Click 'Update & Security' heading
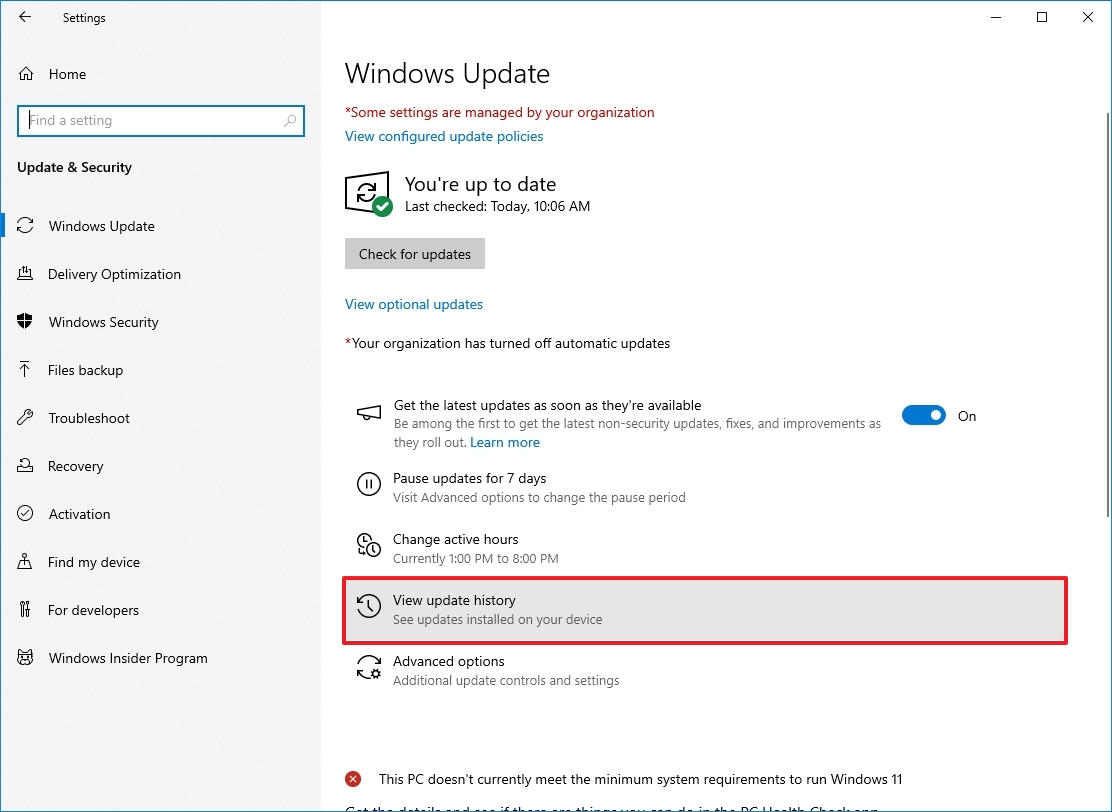 [x=74, y=167]
